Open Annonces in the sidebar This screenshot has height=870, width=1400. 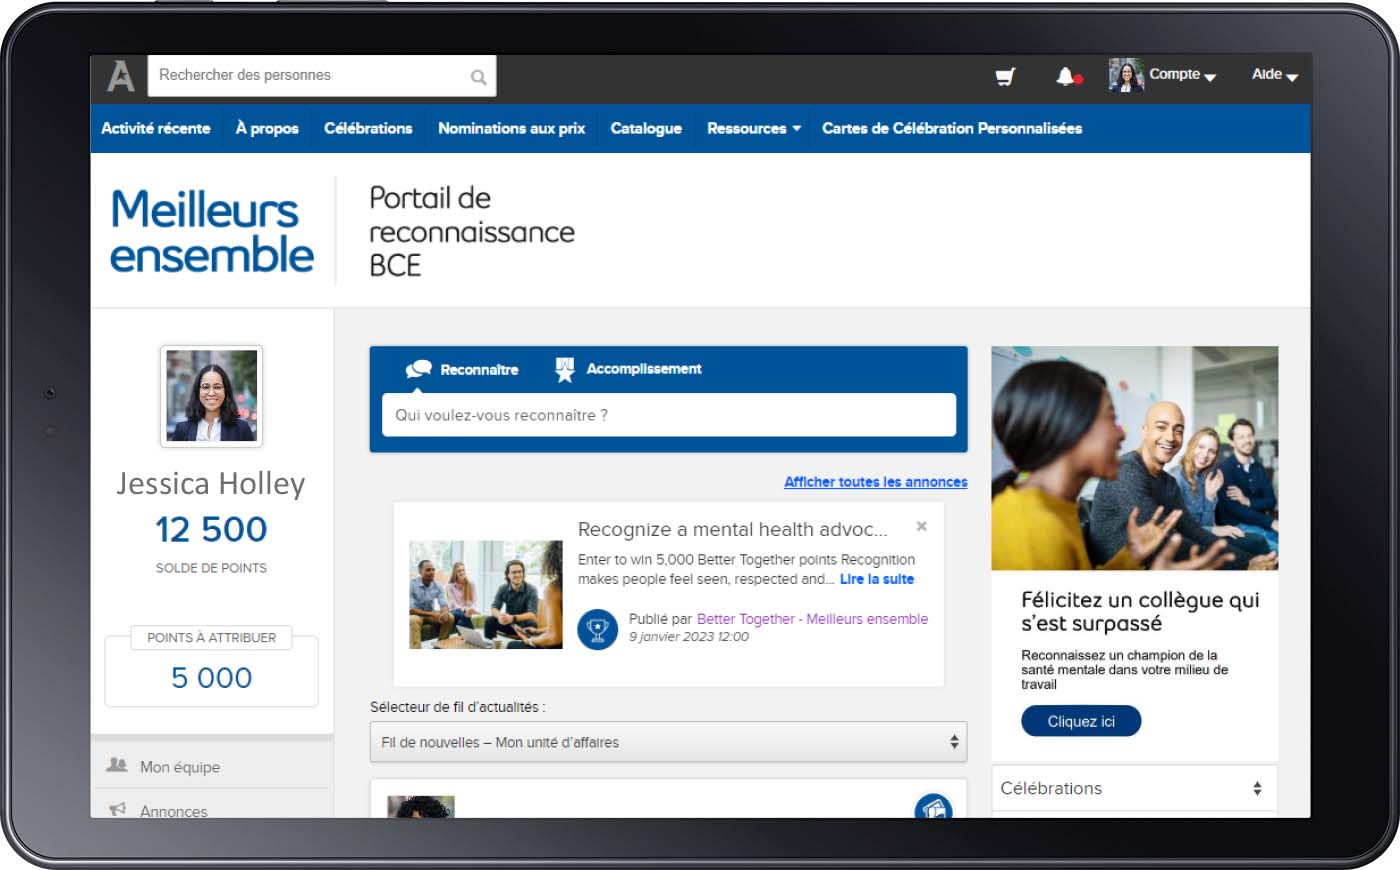174,811
